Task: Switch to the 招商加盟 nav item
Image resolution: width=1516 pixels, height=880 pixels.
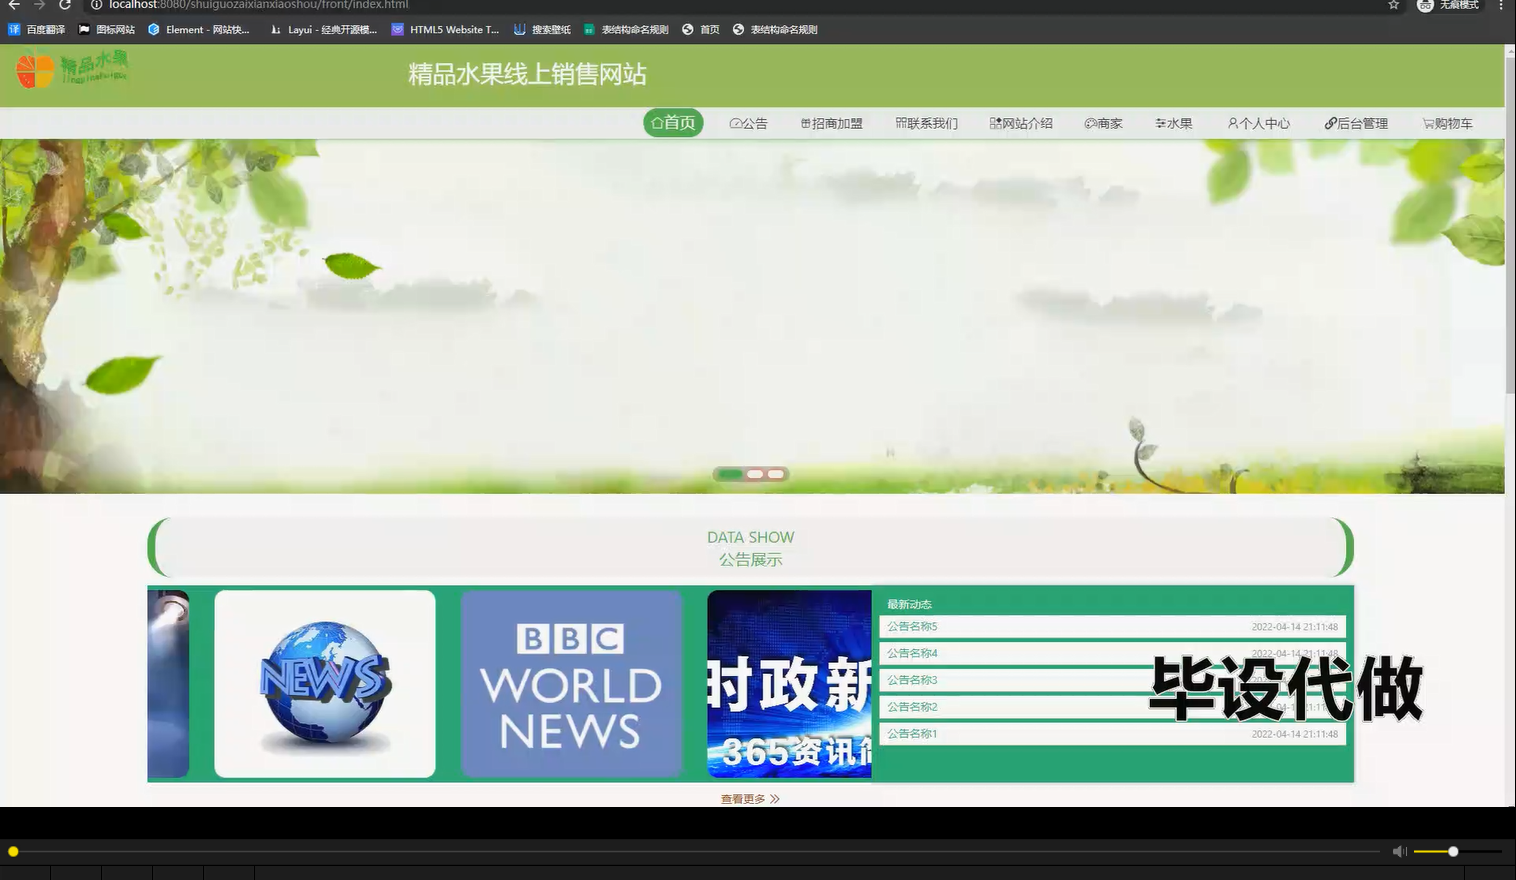Action: [831, 123]
